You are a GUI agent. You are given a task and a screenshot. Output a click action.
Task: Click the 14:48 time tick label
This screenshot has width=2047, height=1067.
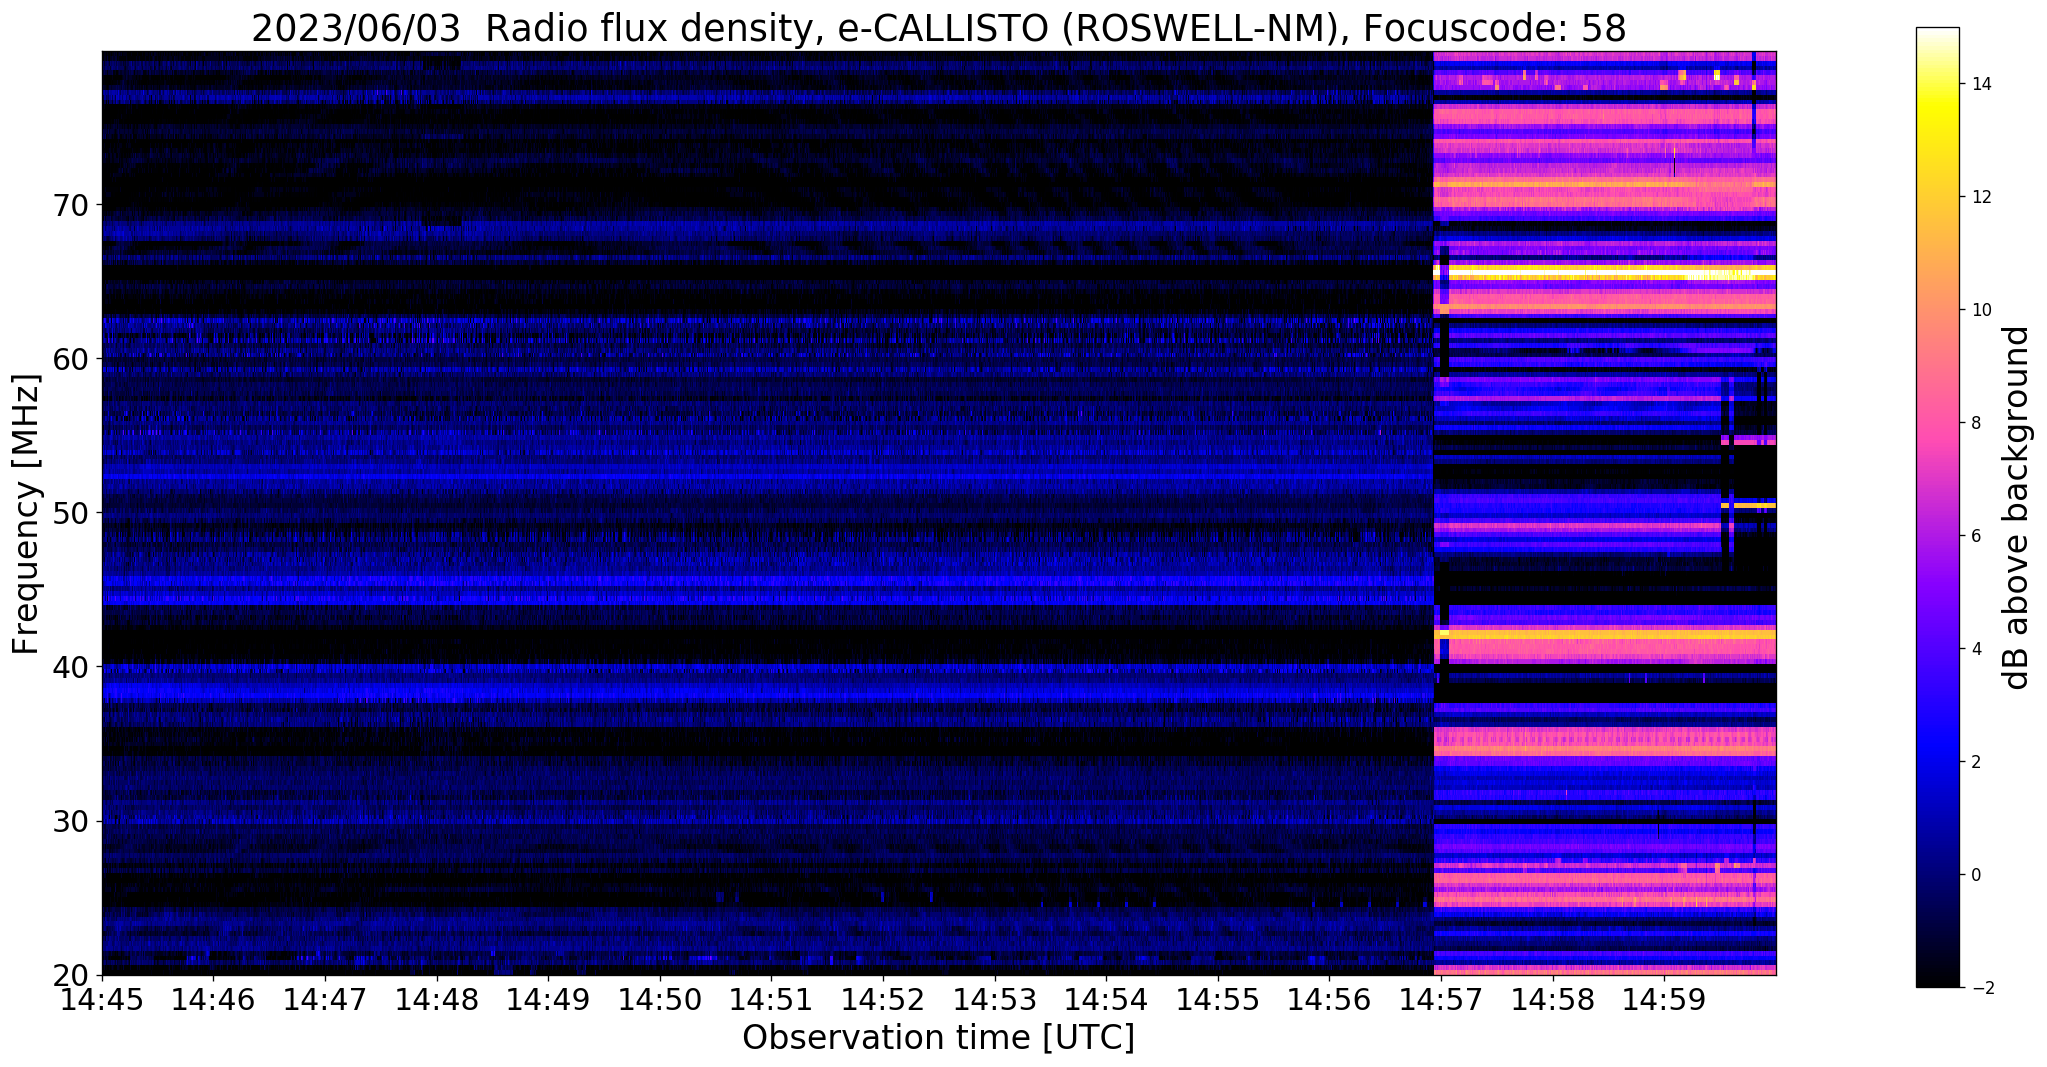437,999
